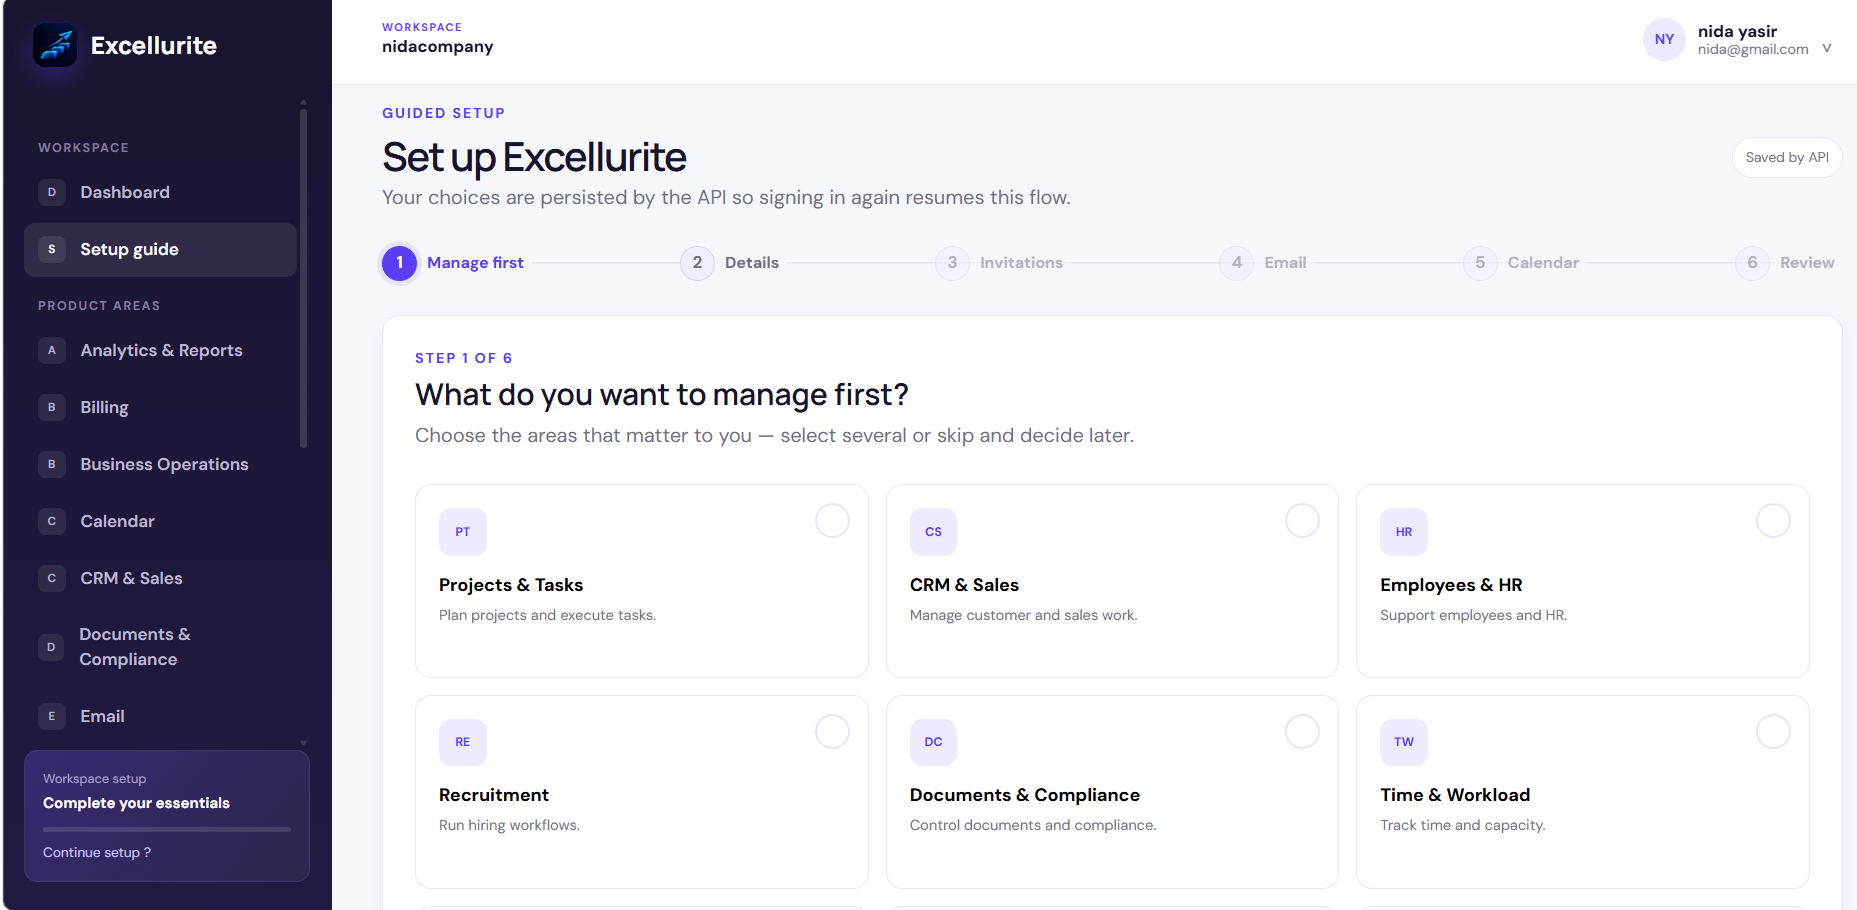The width and height of the screenshot is (1857, 910).
Task: Click the PT badge on Projects & Tasks card
Action: [x=463, y=532]
